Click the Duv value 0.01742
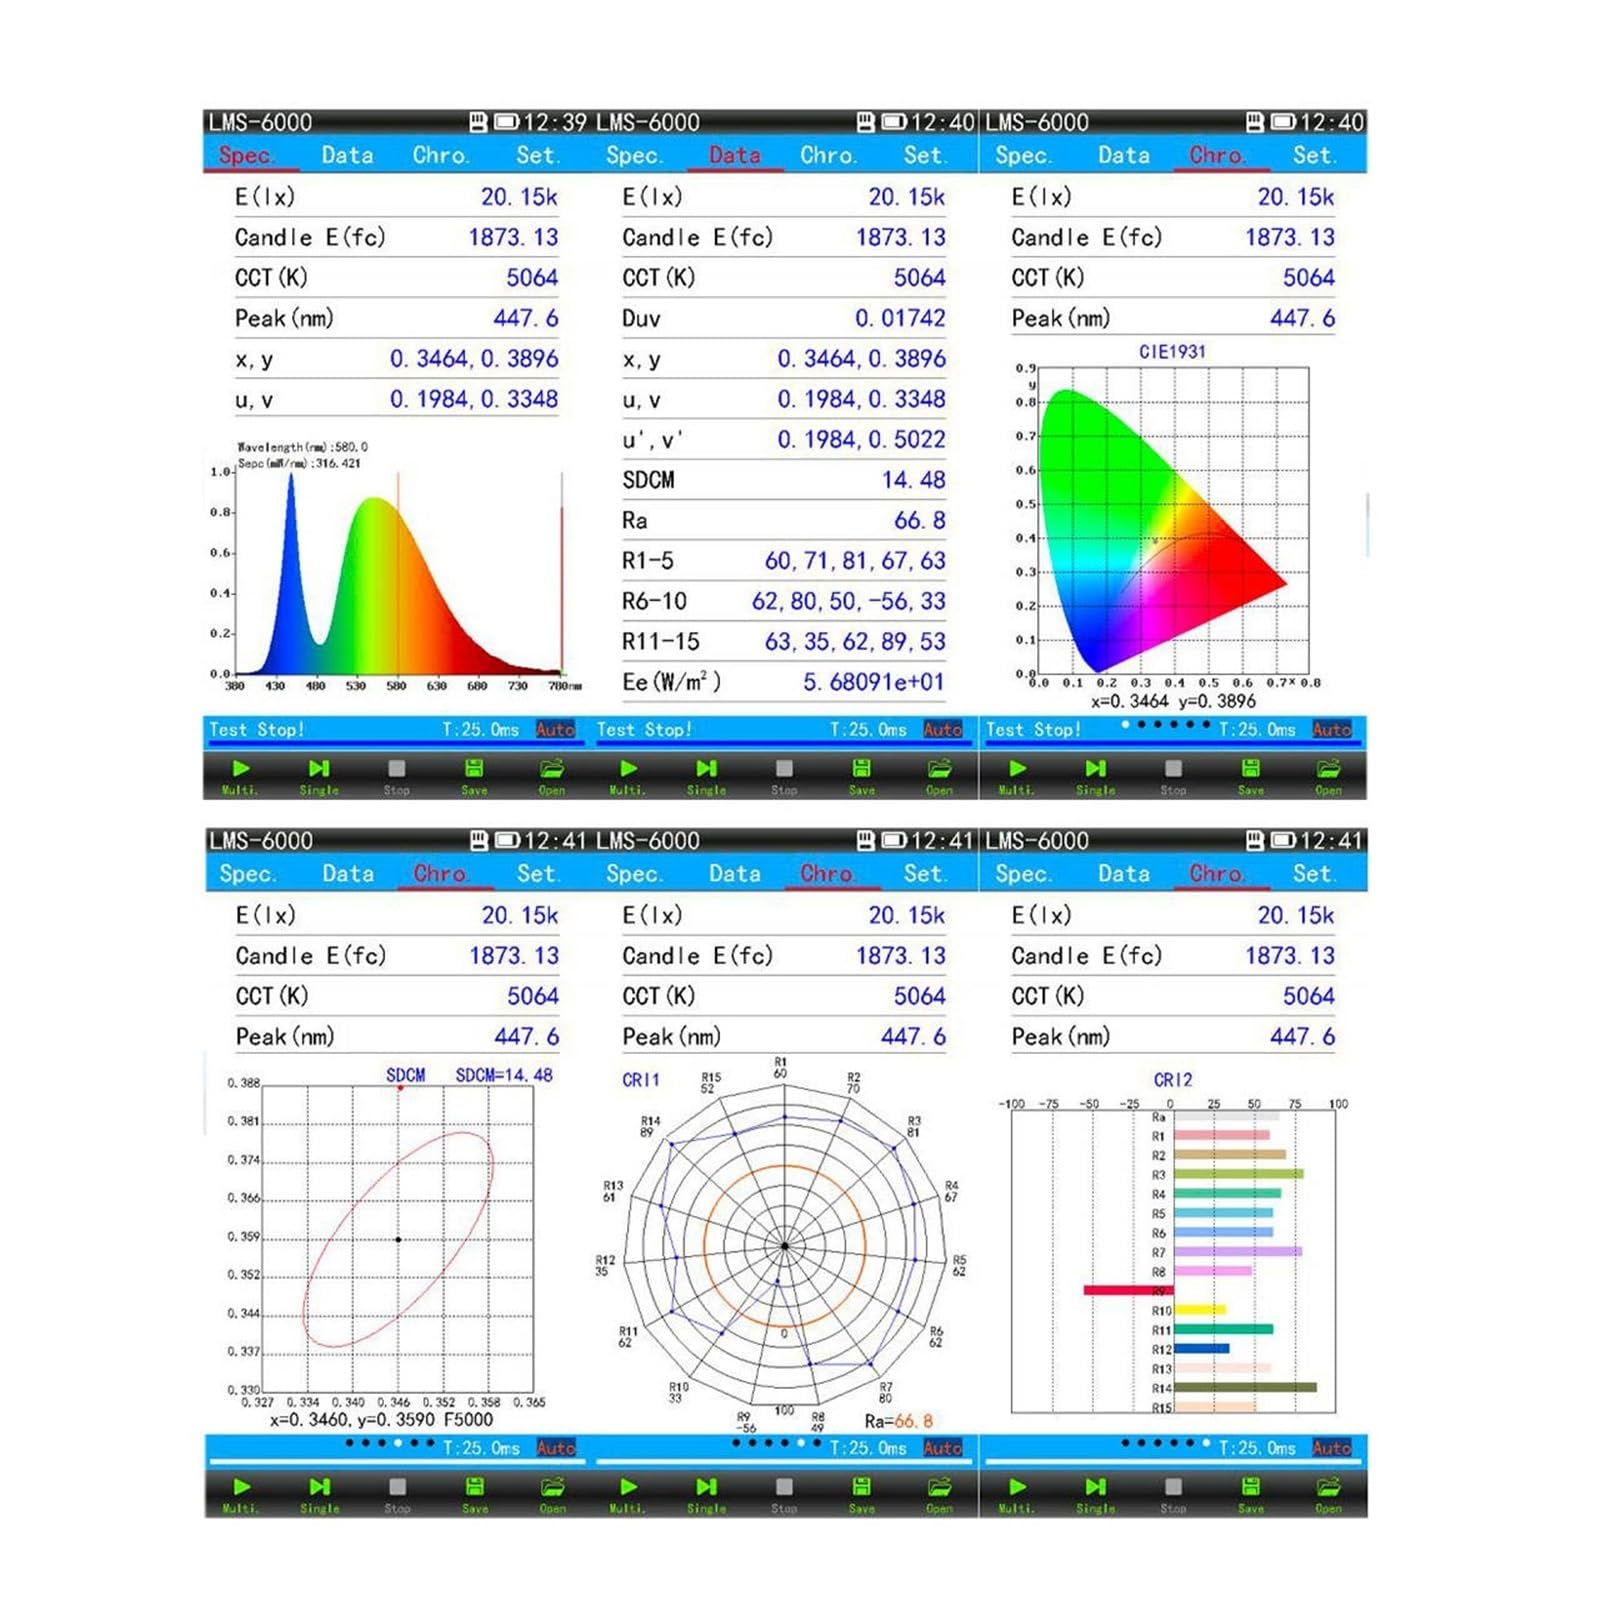 [x=900, y=318]
